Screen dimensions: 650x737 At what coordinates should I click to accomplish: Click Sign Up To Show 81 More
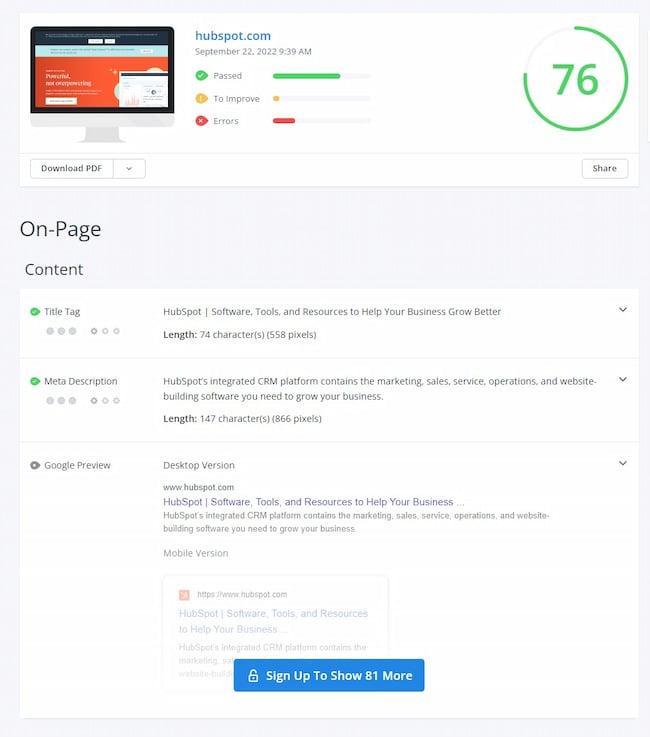pos(329,675)
